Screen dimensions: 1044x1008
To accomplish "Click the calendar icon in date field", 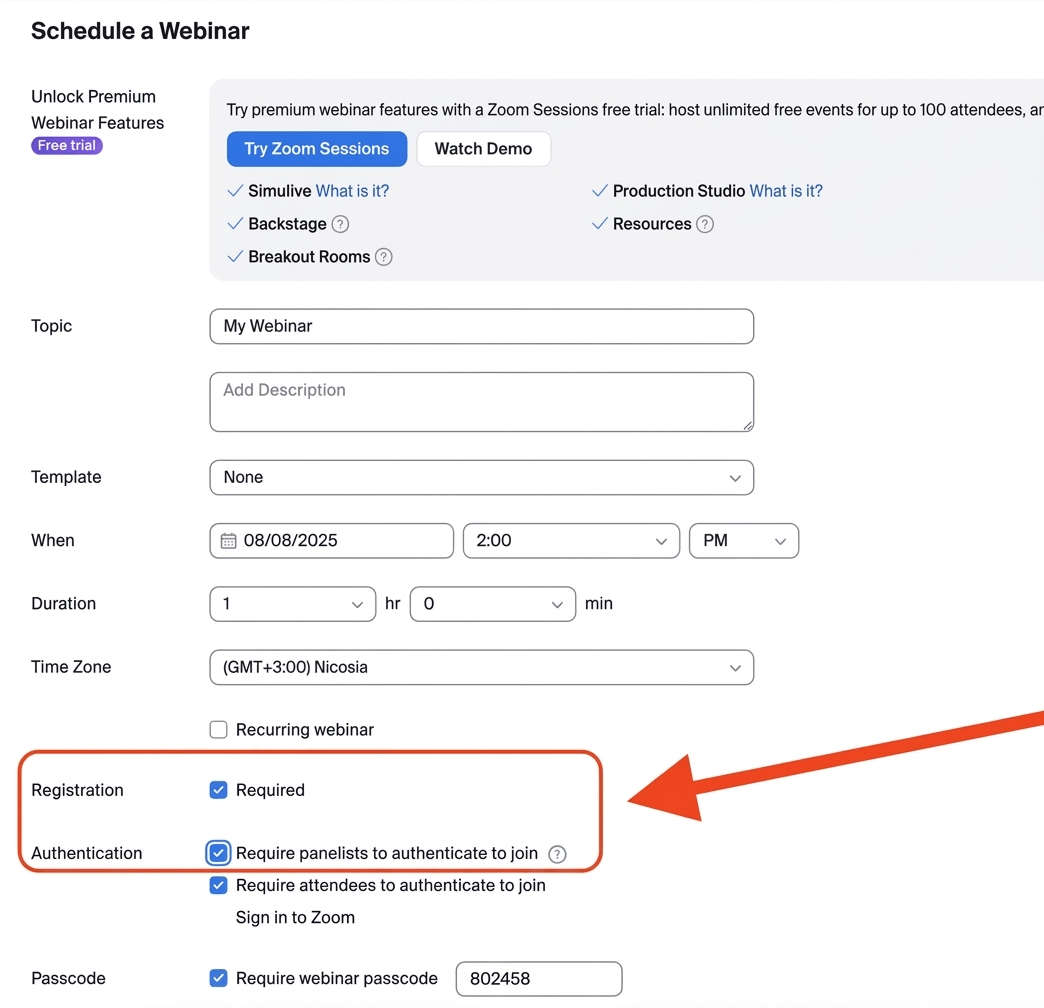I will 228,541.
